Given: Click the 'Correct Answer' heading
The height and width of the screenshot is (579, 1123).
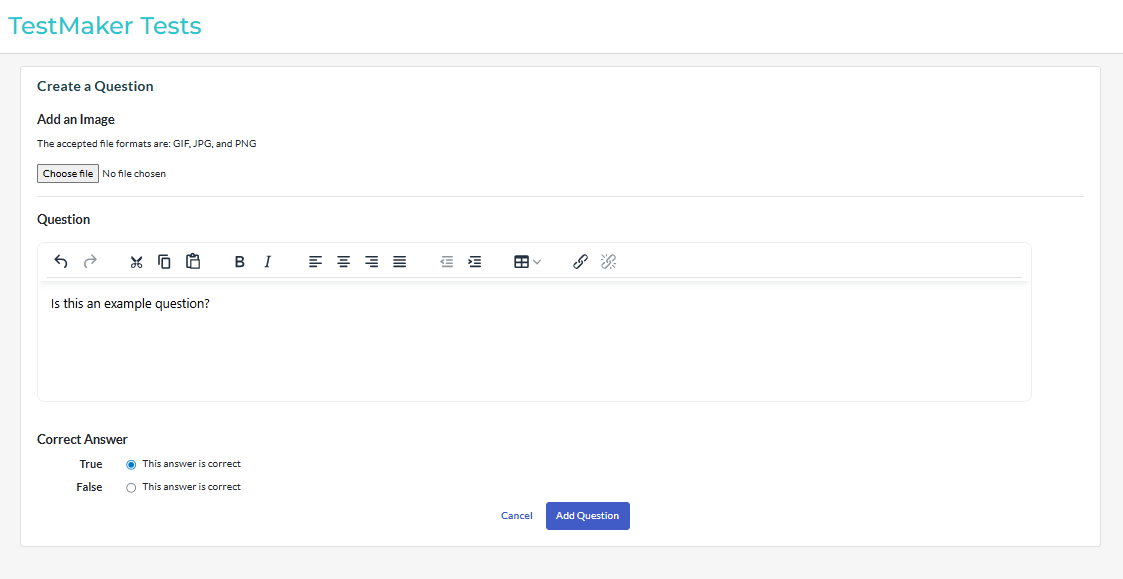Looking at the screenshot, I should [x=82, y=439].
